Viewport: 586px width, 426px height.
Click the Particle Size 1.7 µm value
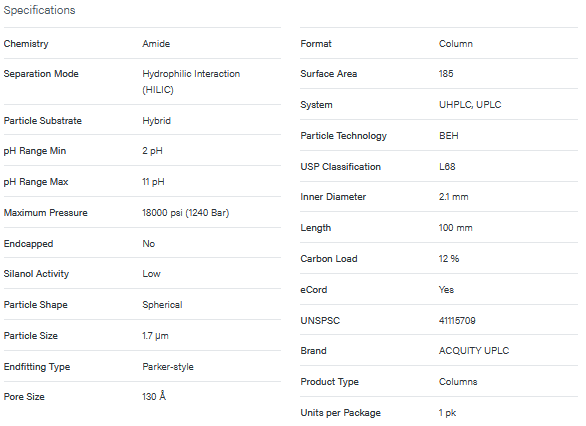155,336
